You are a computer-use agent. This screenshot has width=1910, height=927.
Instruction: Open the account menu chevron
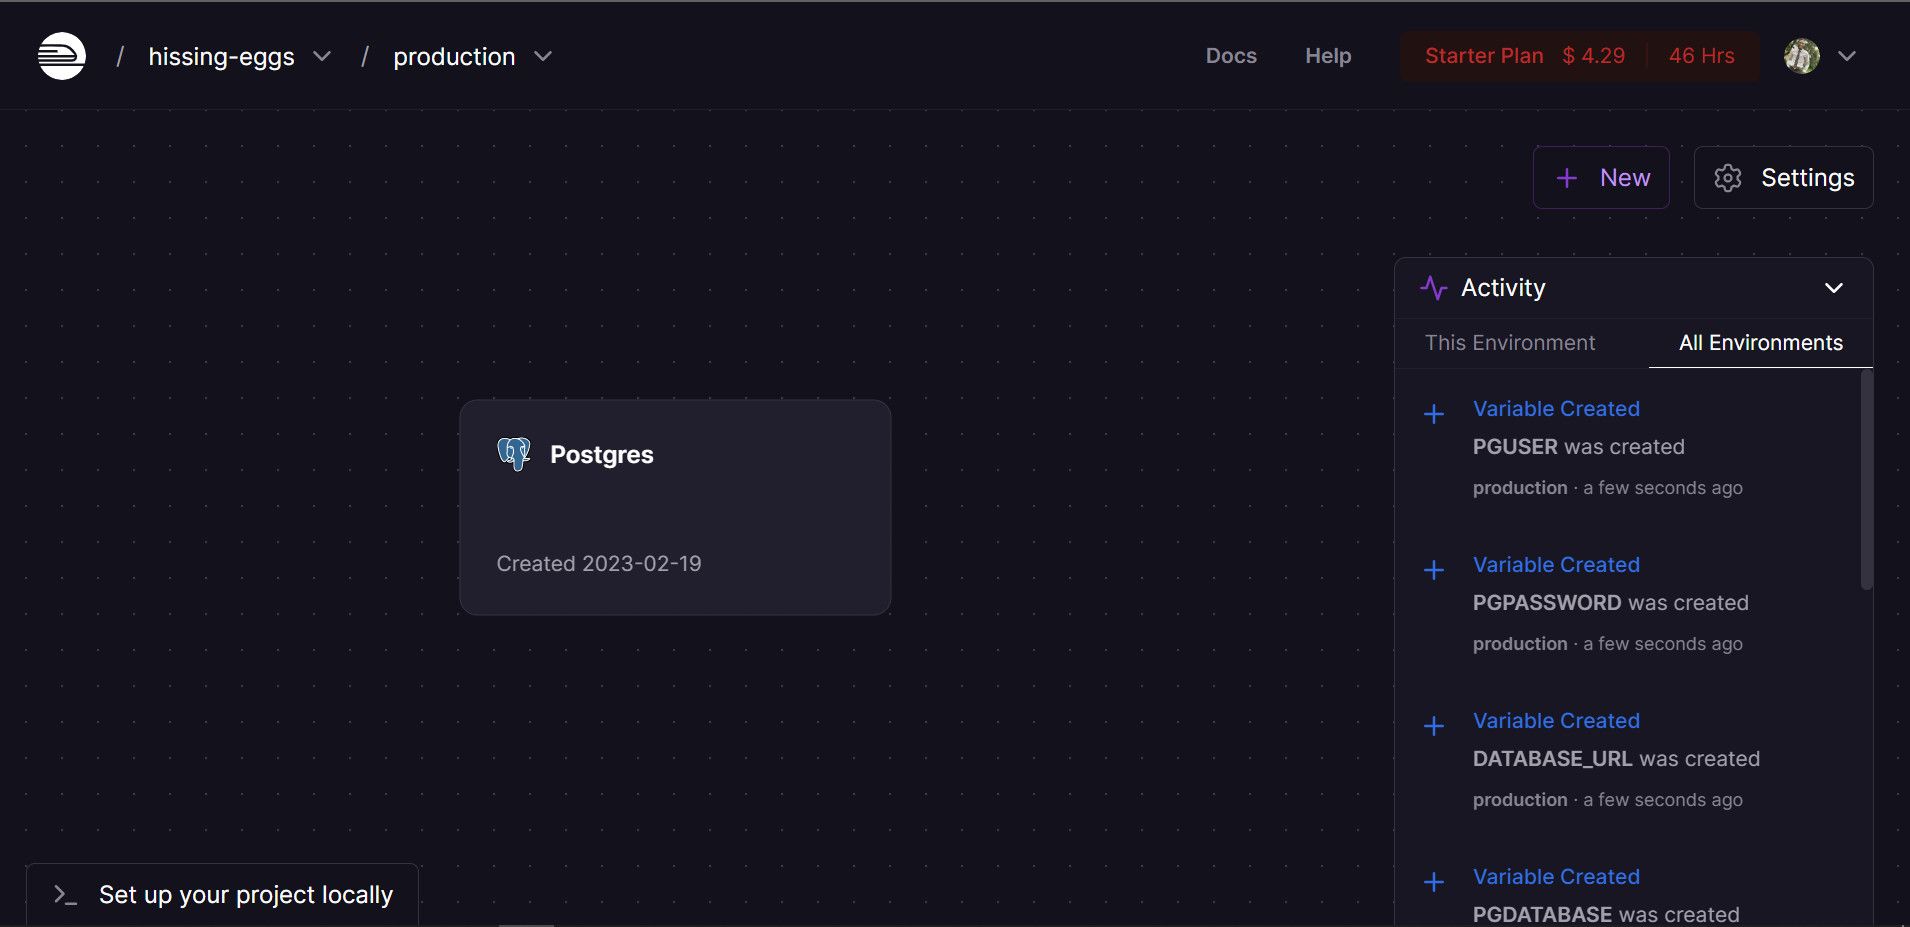tap(1847, 56)
